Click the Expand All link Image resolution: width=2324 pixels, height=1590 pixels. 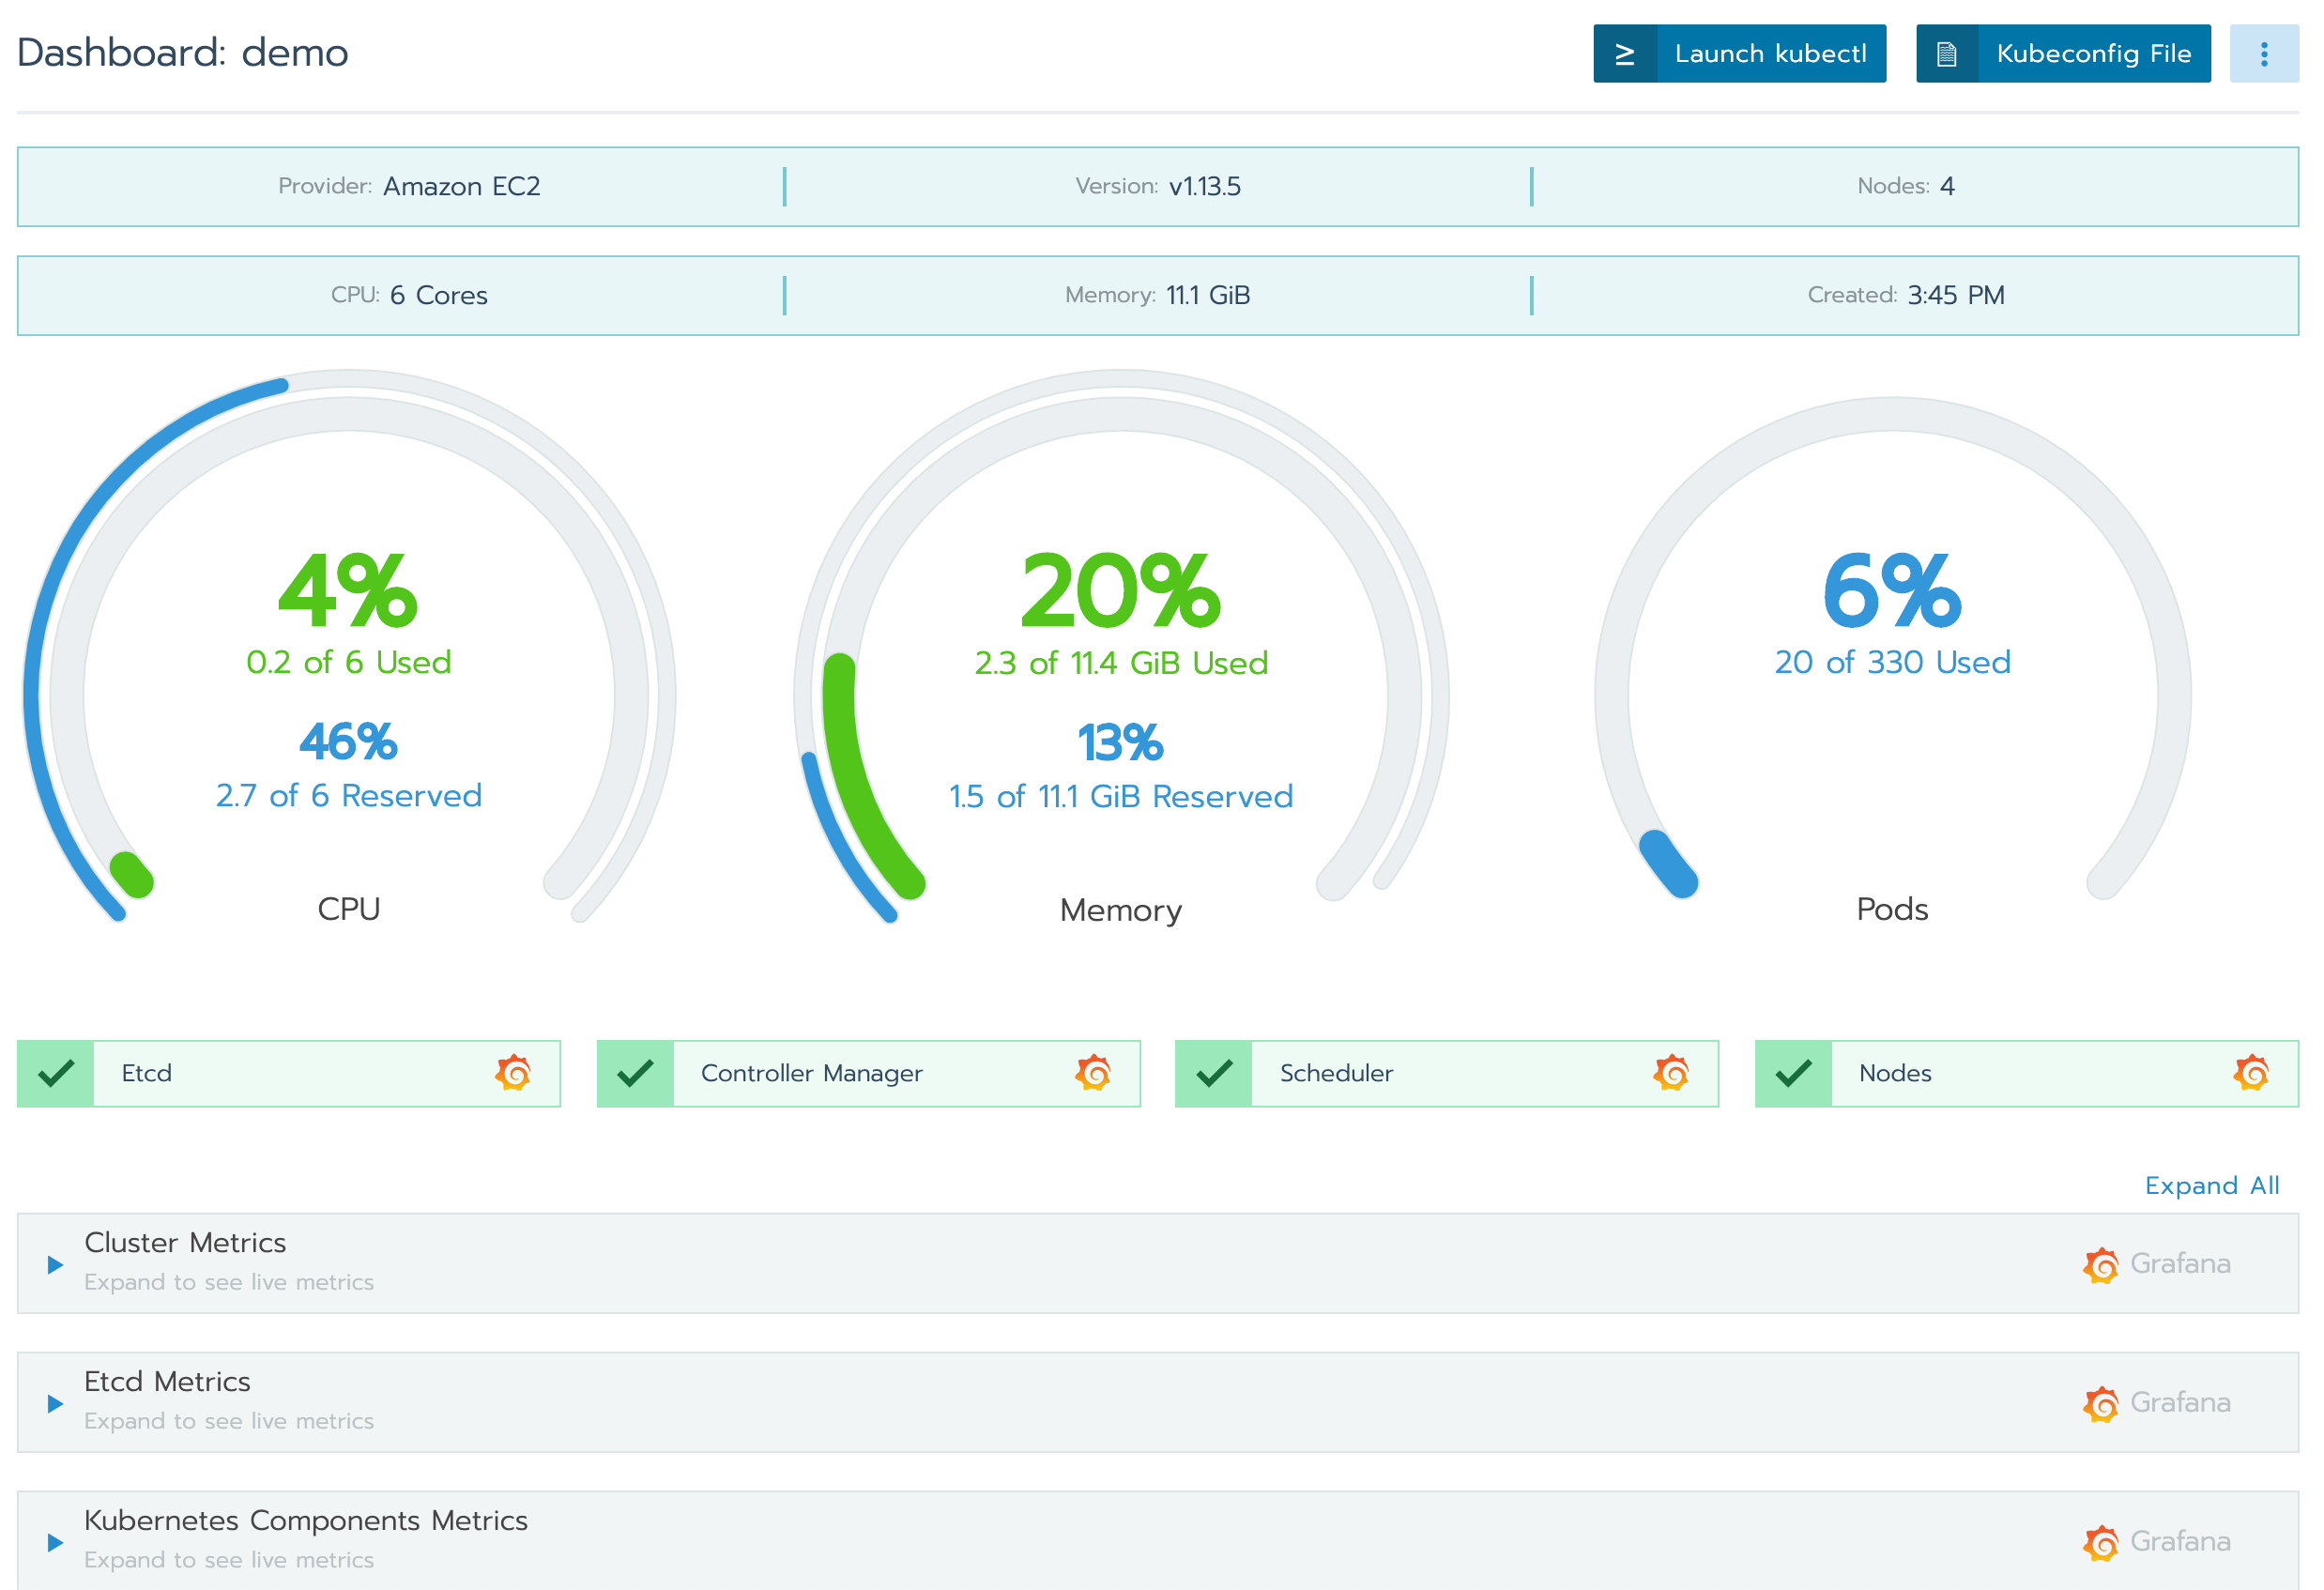click(2212, 1185)
